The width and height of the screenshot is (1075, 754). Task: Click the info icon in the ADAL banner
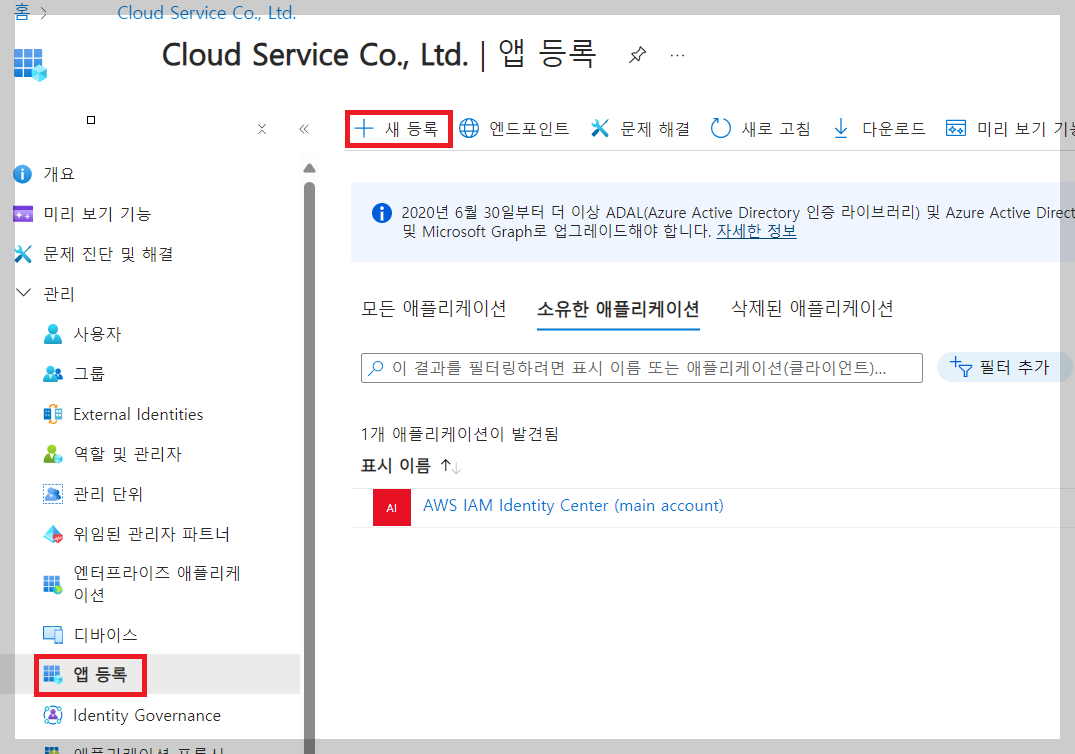click(382, 213)
